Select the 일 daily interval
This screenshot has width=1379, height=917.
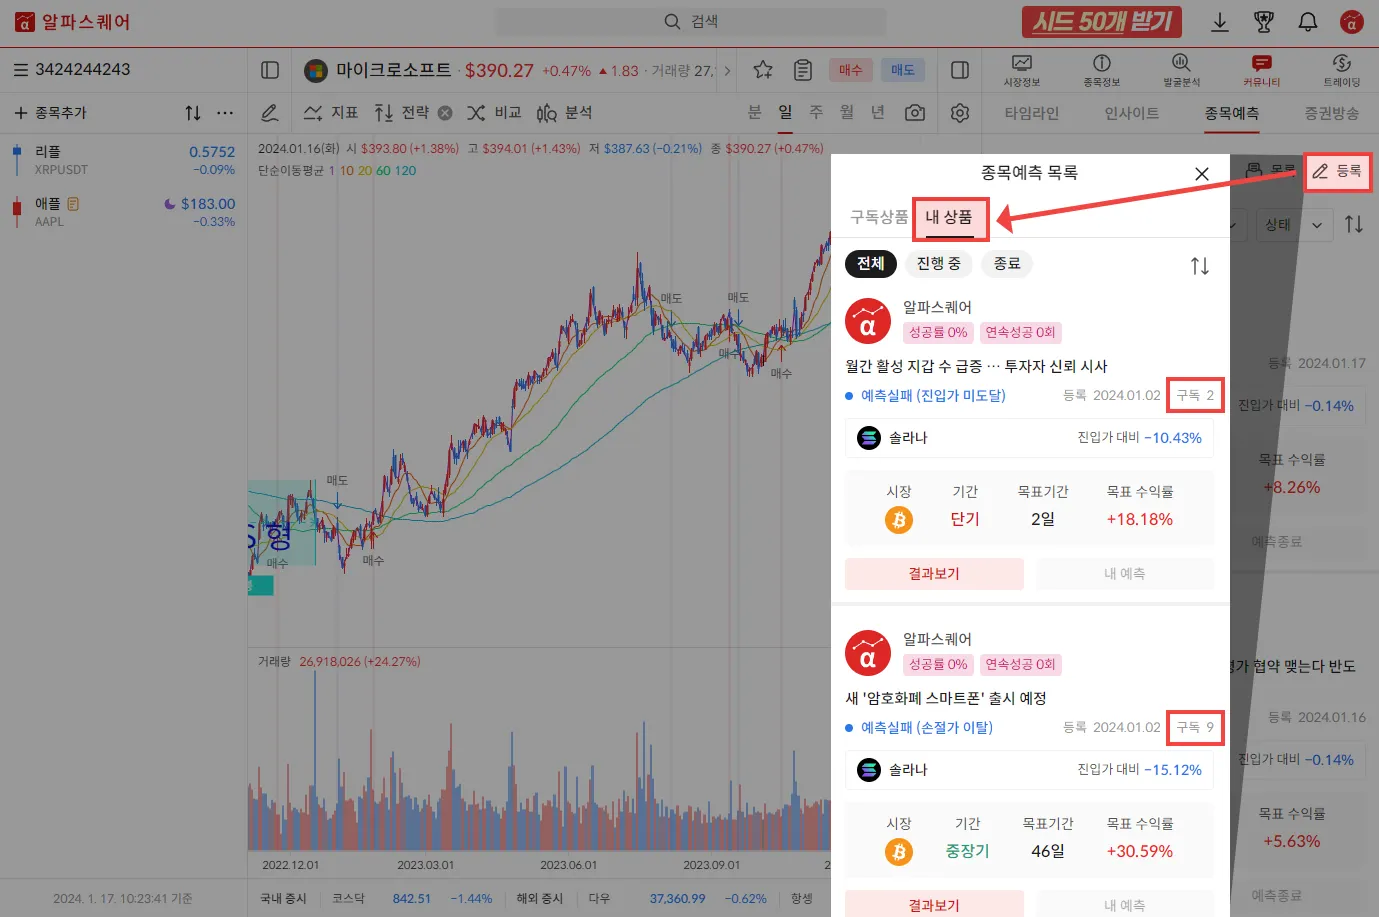786,112
